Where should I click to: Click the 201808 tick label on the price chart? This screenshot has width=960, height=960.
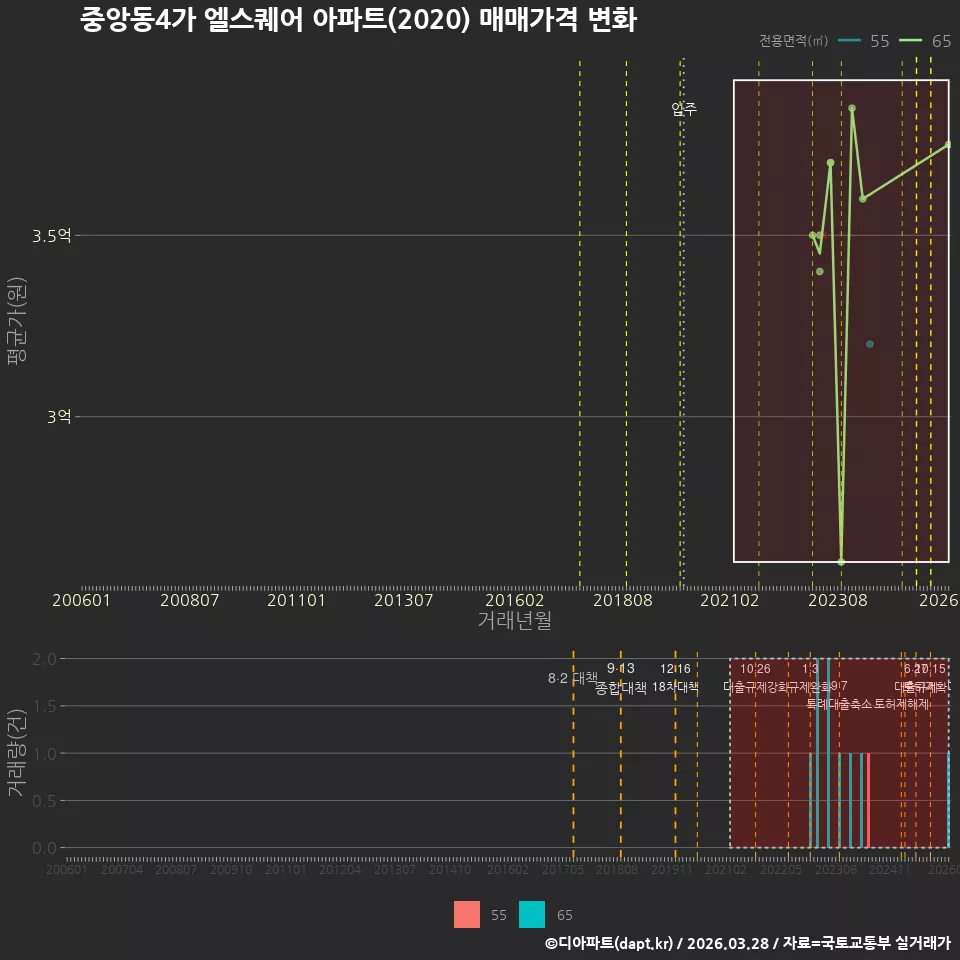(x=623, y=600)
